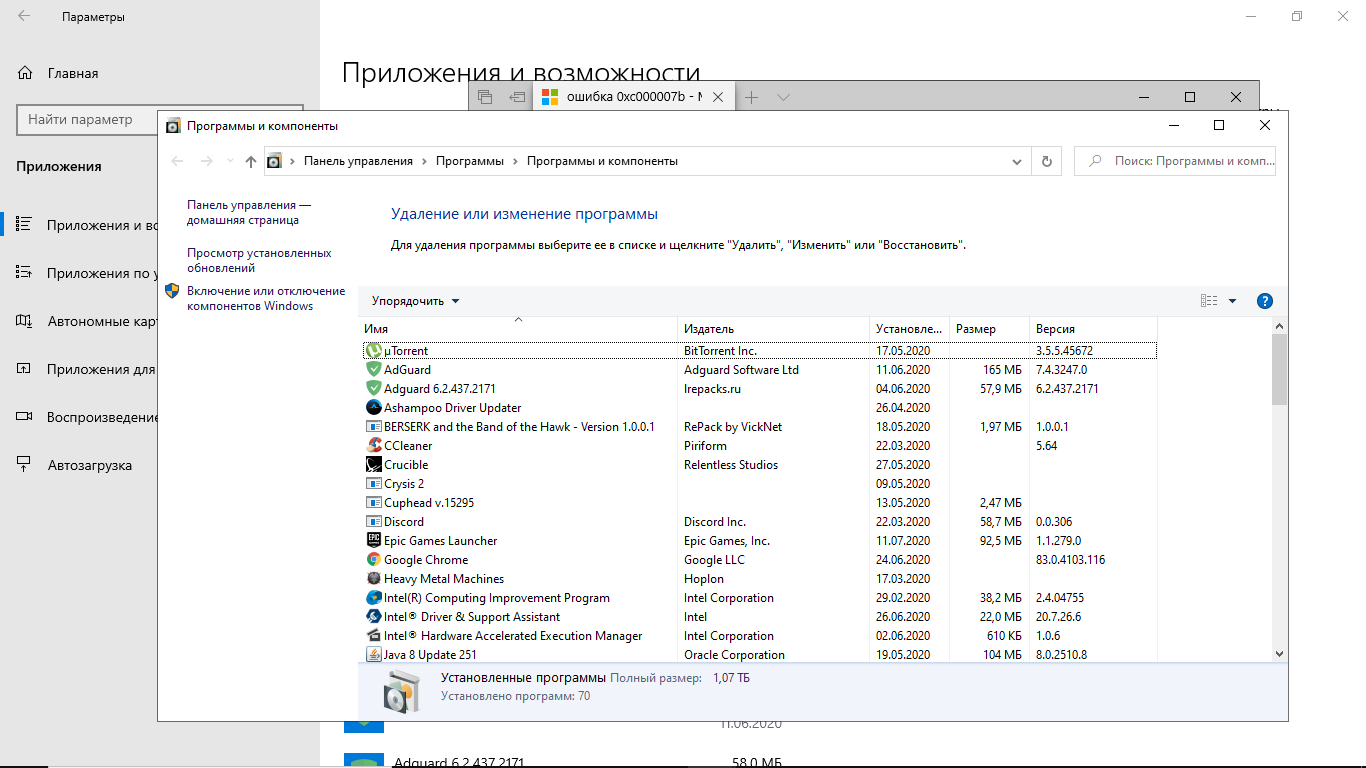This screenshot has width=1366, height=768.
Task: Open the Упорядочить dropdown menu
Action: tap(416, 301)
